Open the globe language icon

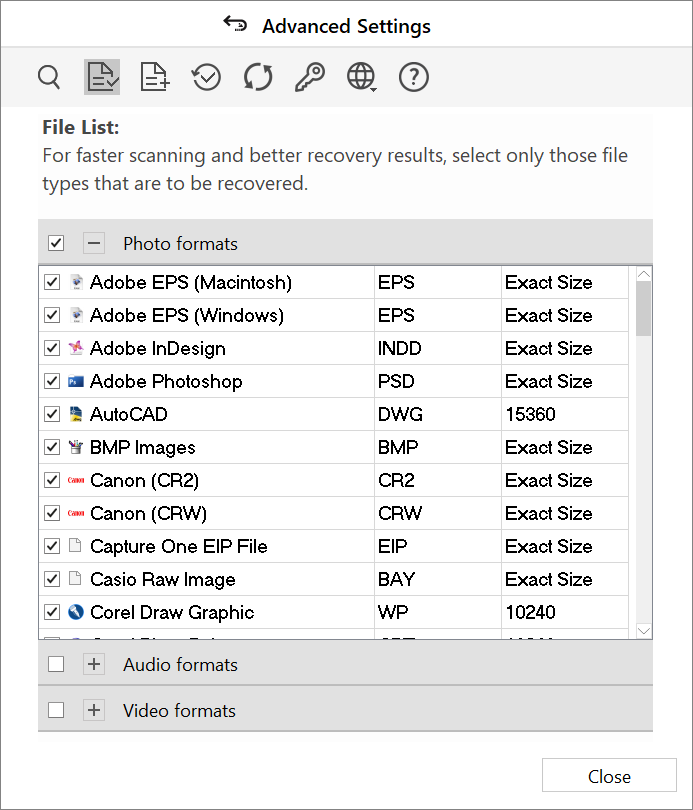(361, 77)
